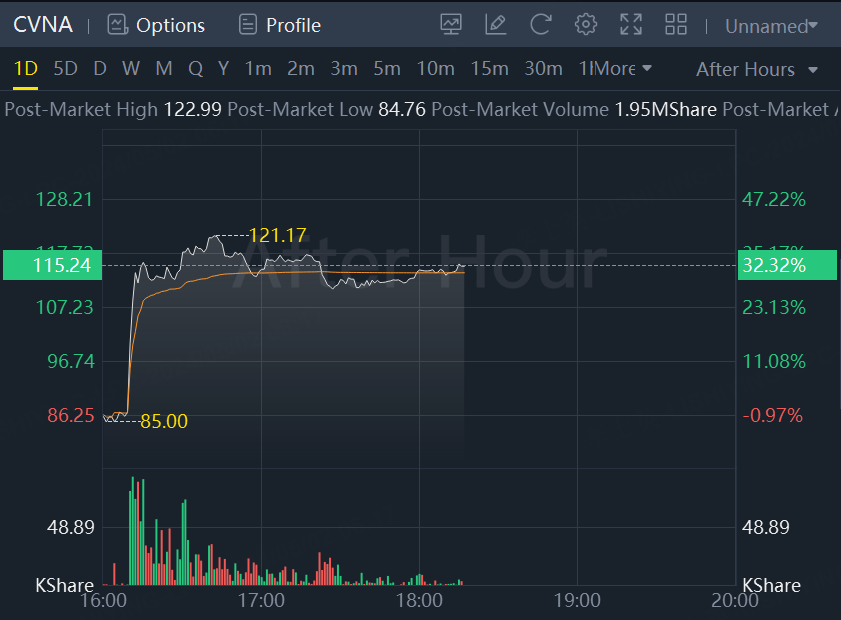Select the 15m interval tab

pos(489,69)
